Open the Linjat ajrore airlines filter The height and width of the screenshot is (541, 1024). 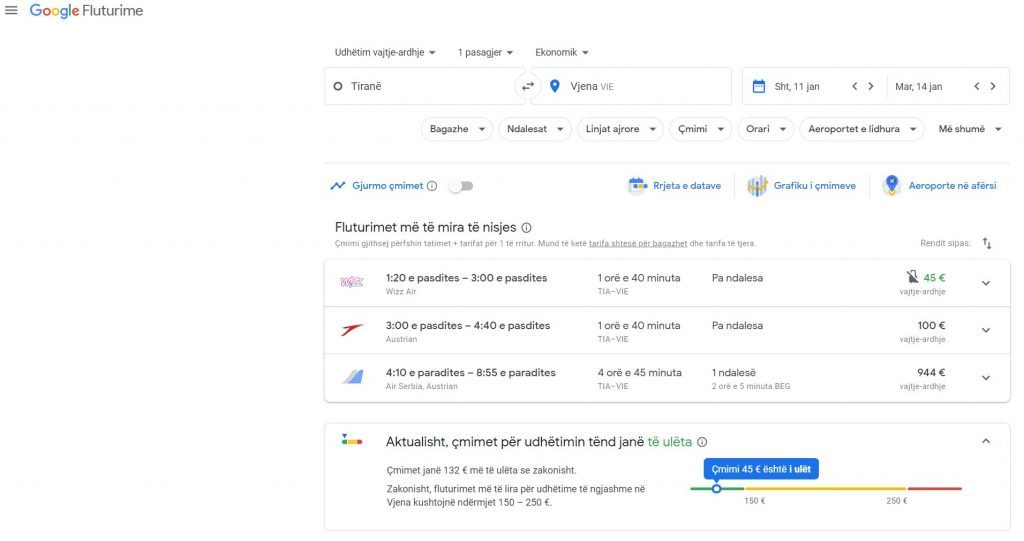[620, 129]
